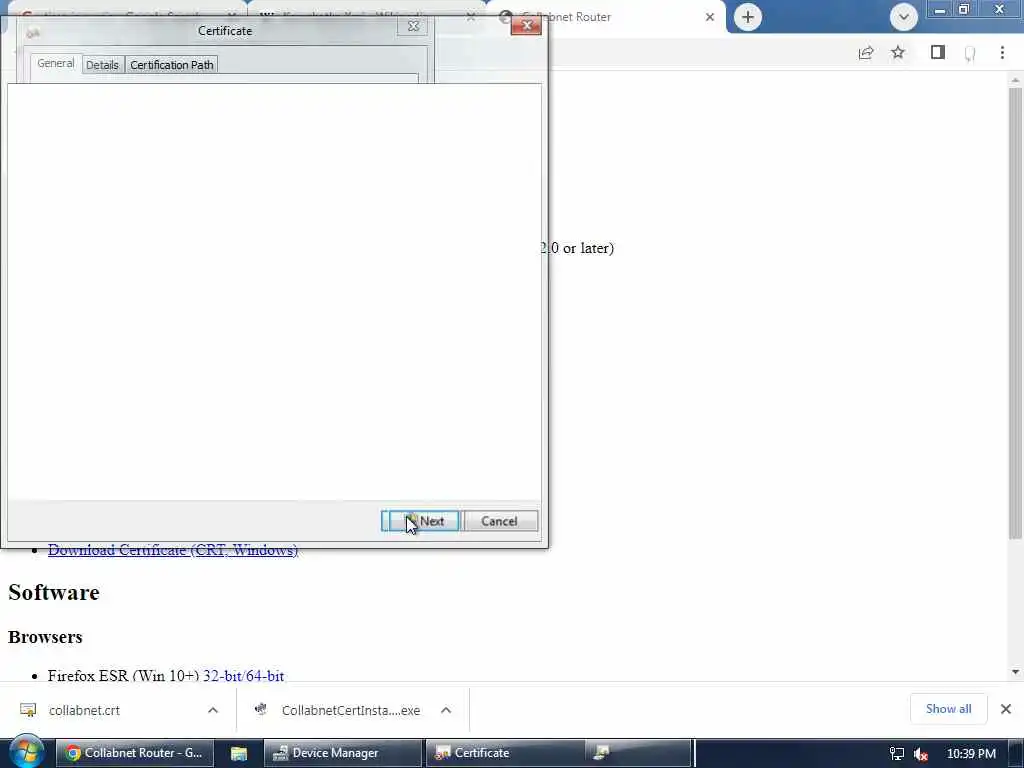Click the muted volume tray icon

[x=921, y=754]
